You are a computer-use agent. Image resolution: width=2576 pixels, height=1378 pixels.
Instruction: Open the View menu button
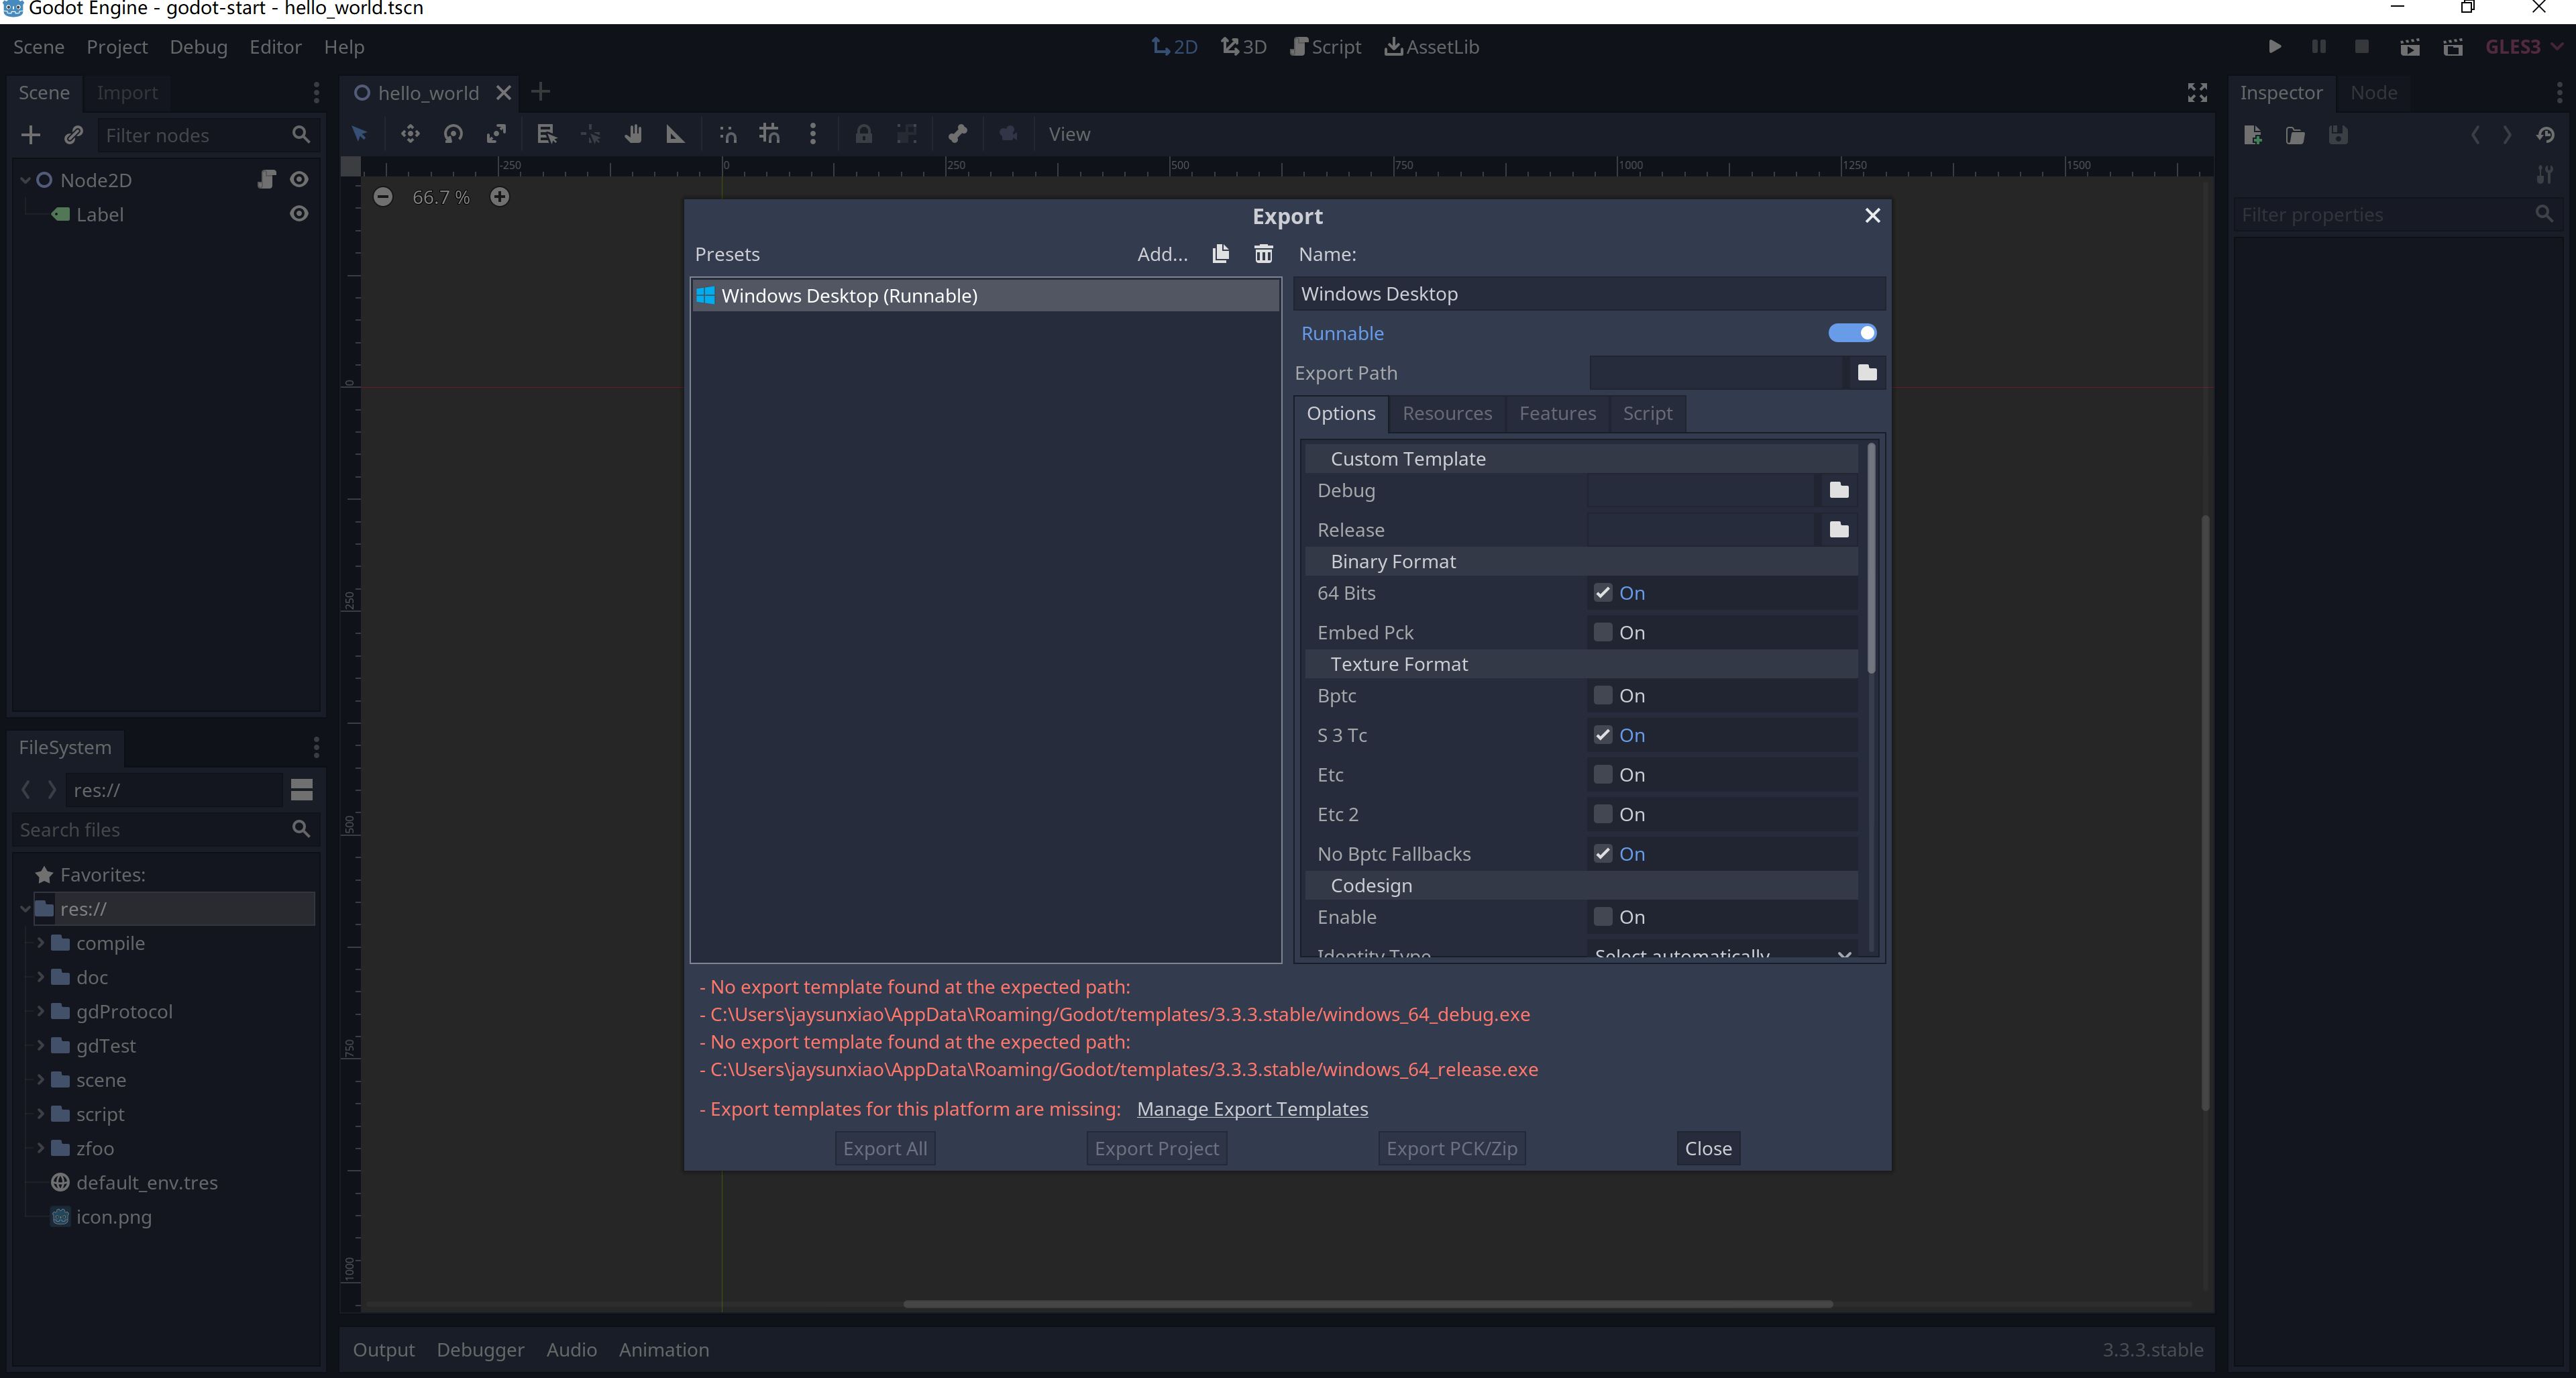(x=1069, y=134)
